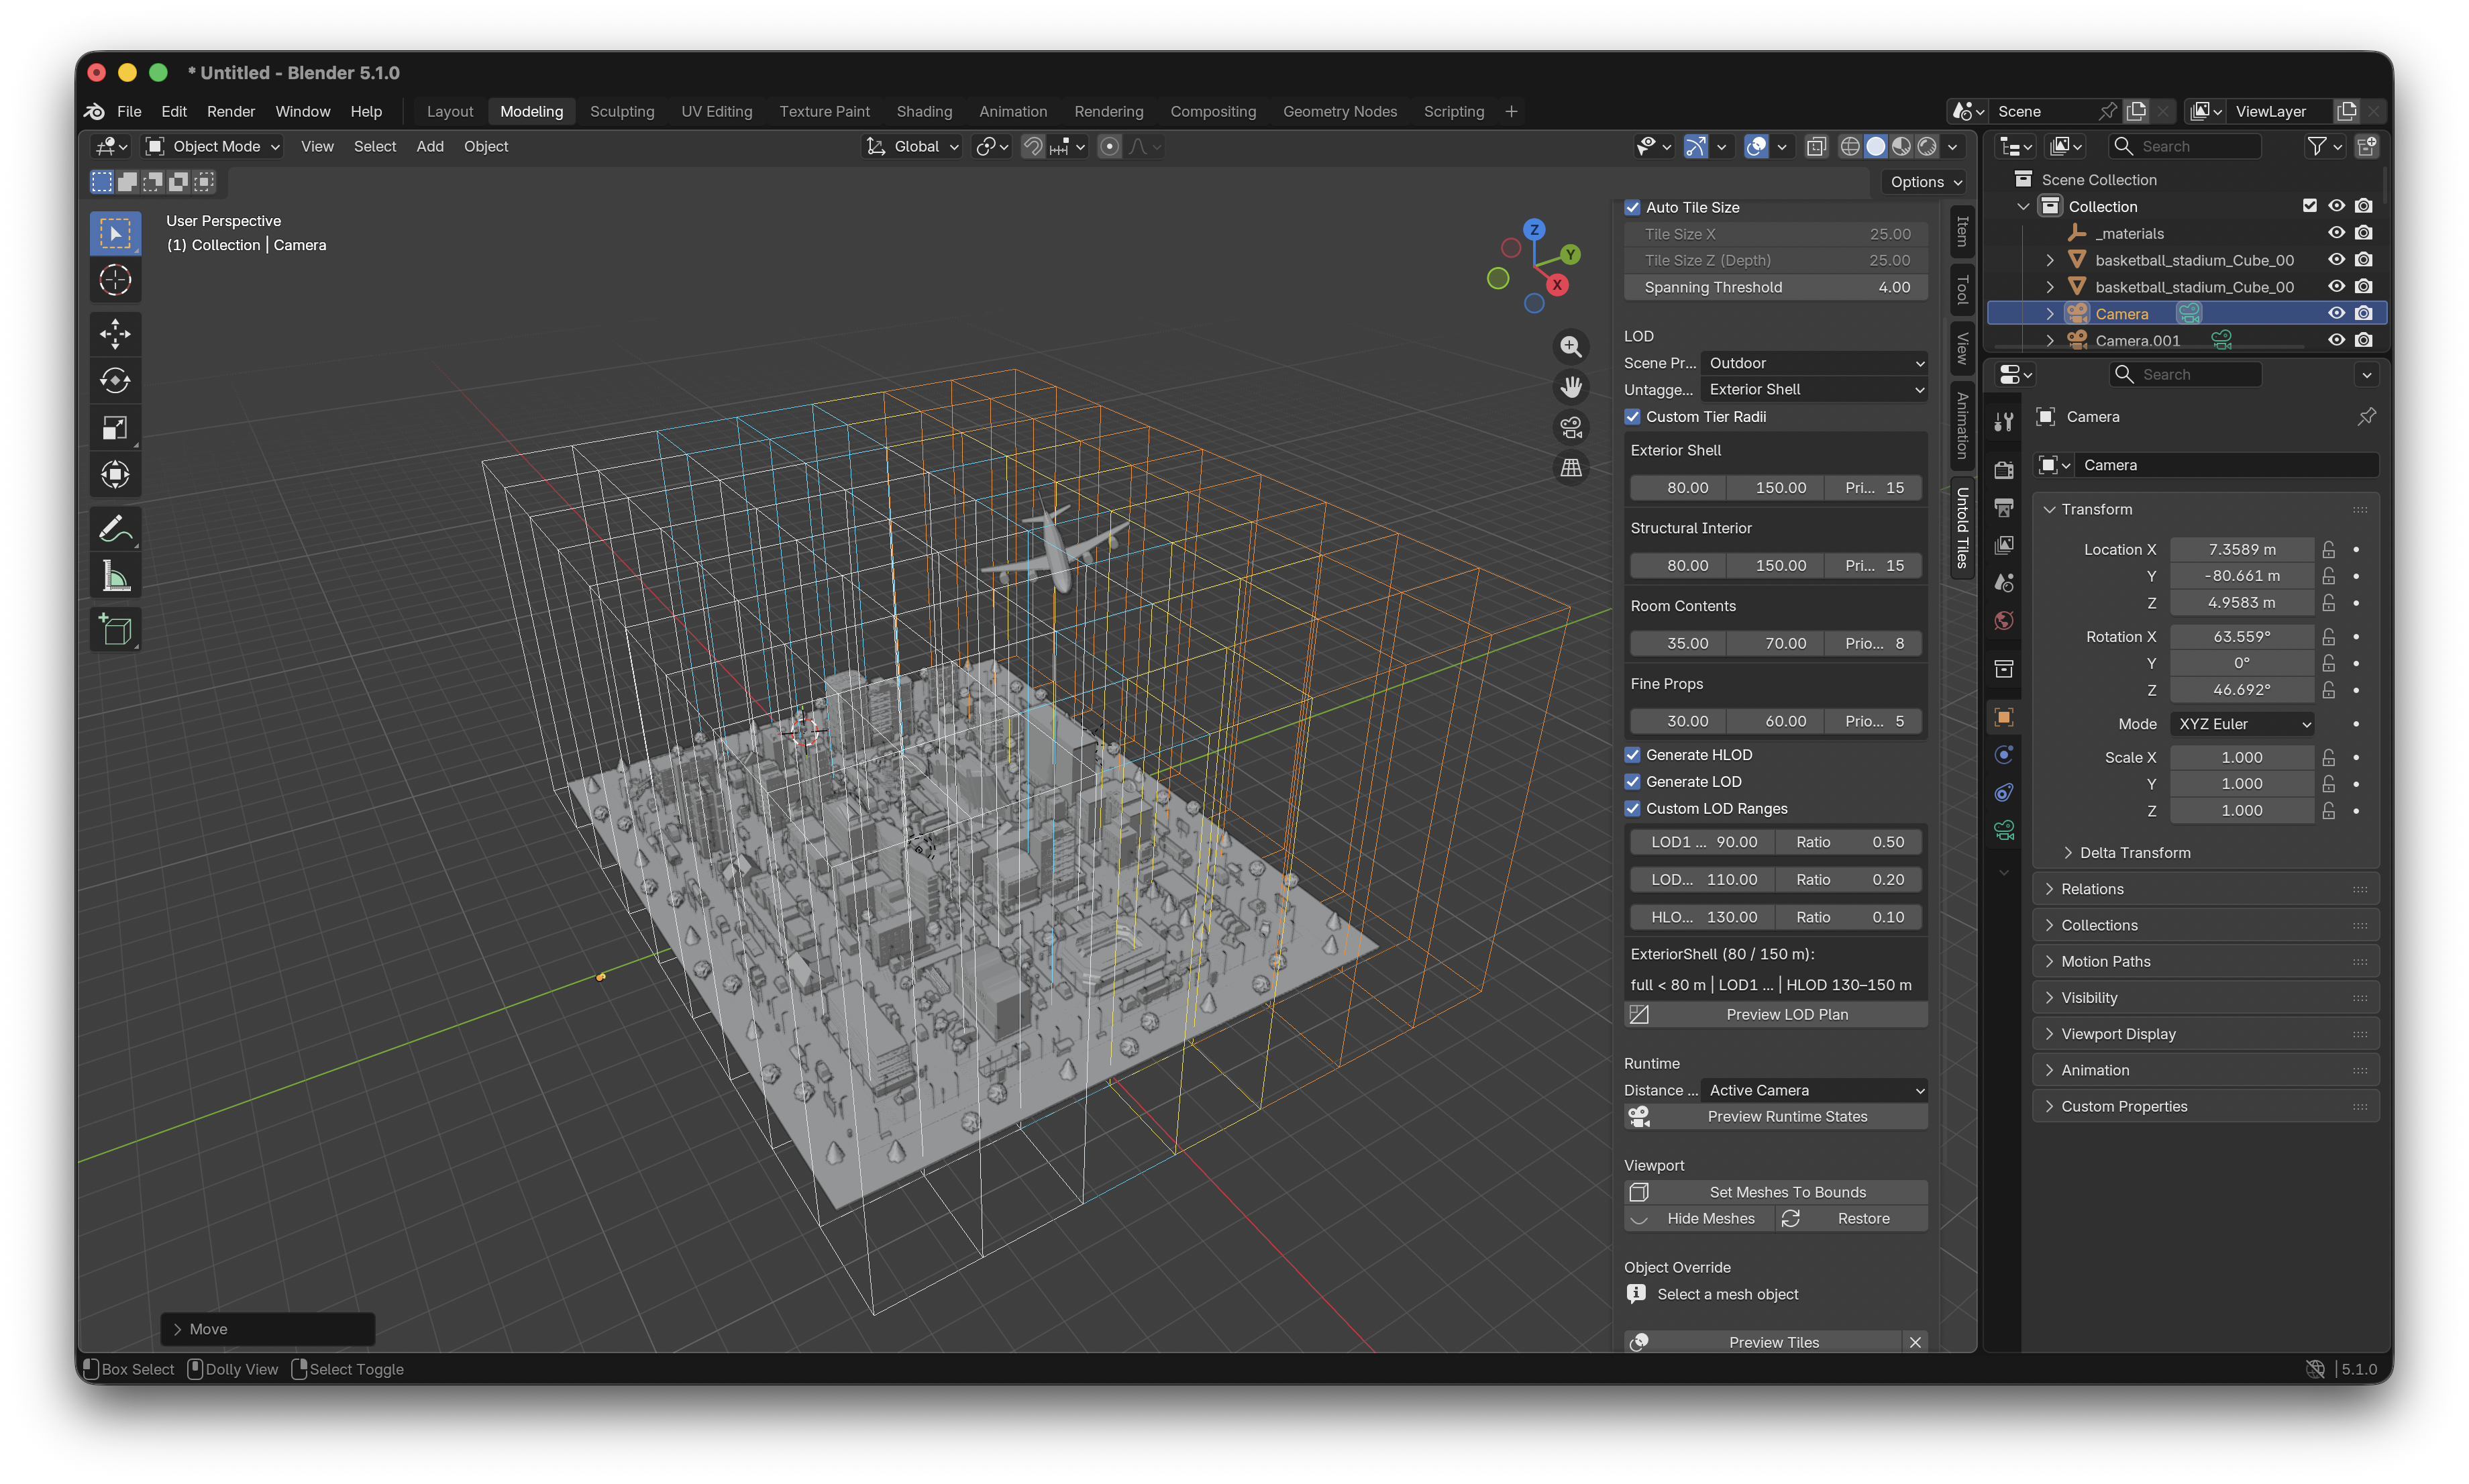Switch to wireframe viewport shading
The height and width of the screenshot is (1484, 2469).
click(1849, 147)
